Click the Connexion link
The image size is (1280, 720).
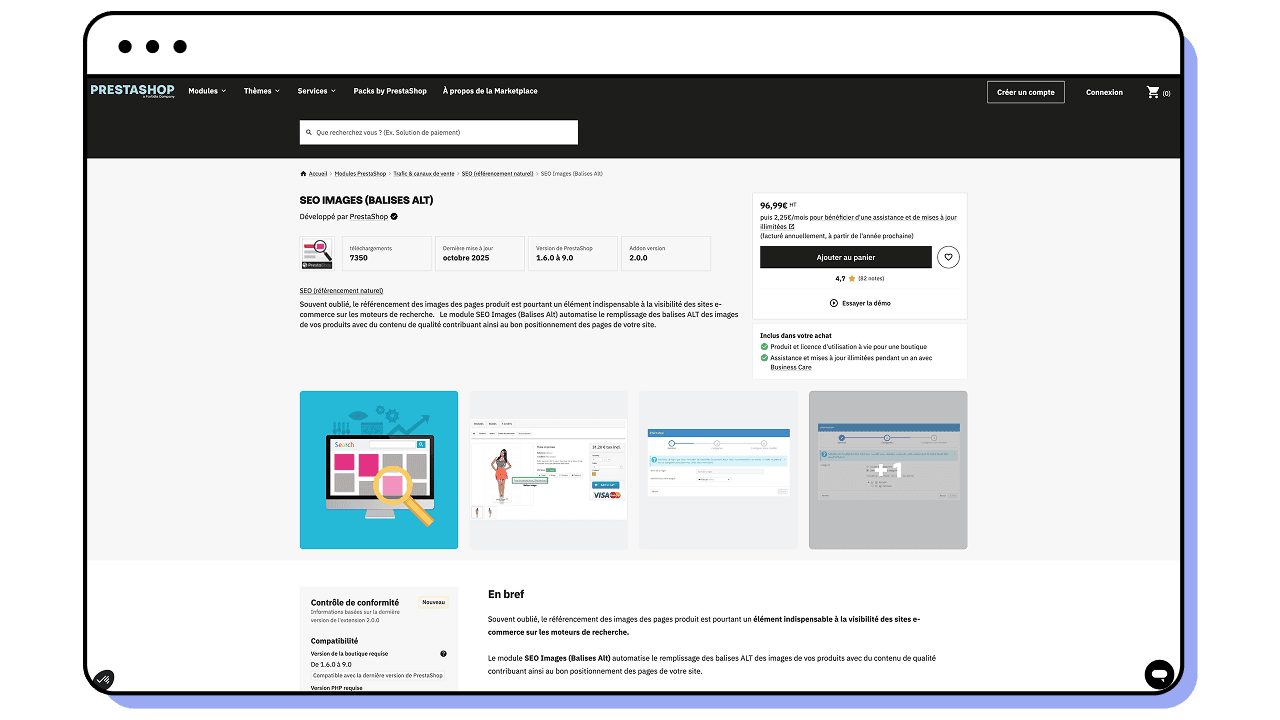point(1104,92)
